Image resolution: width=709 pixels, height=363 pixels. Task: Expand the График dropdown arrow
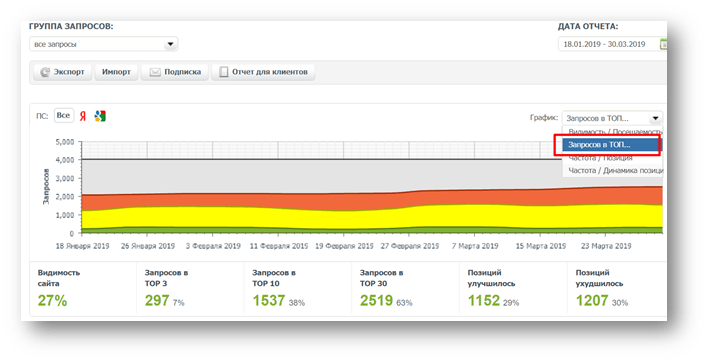pyautogui.click(x=655, y=118)
